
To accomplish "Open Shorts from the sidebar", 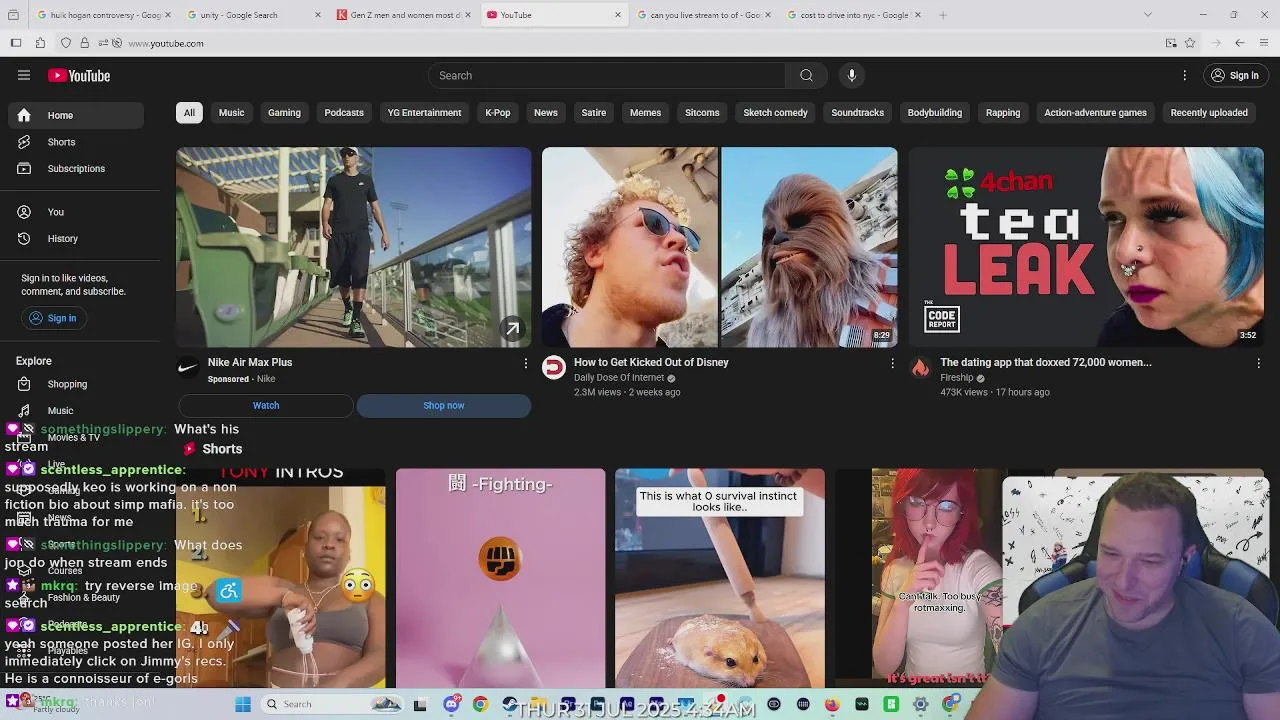I will pyautogui.click(x=76, y=142).
